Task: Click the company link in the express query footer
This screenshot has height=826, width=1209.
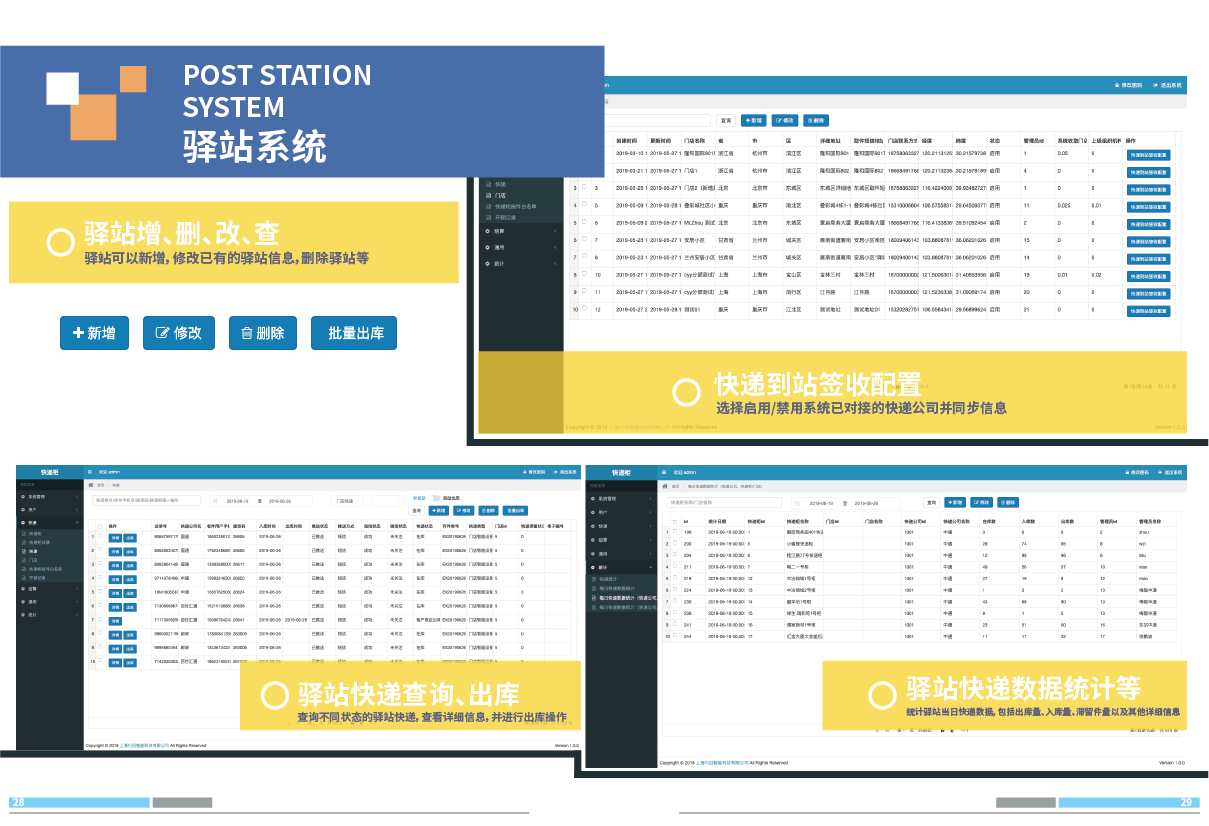Action: pos(145,745)
